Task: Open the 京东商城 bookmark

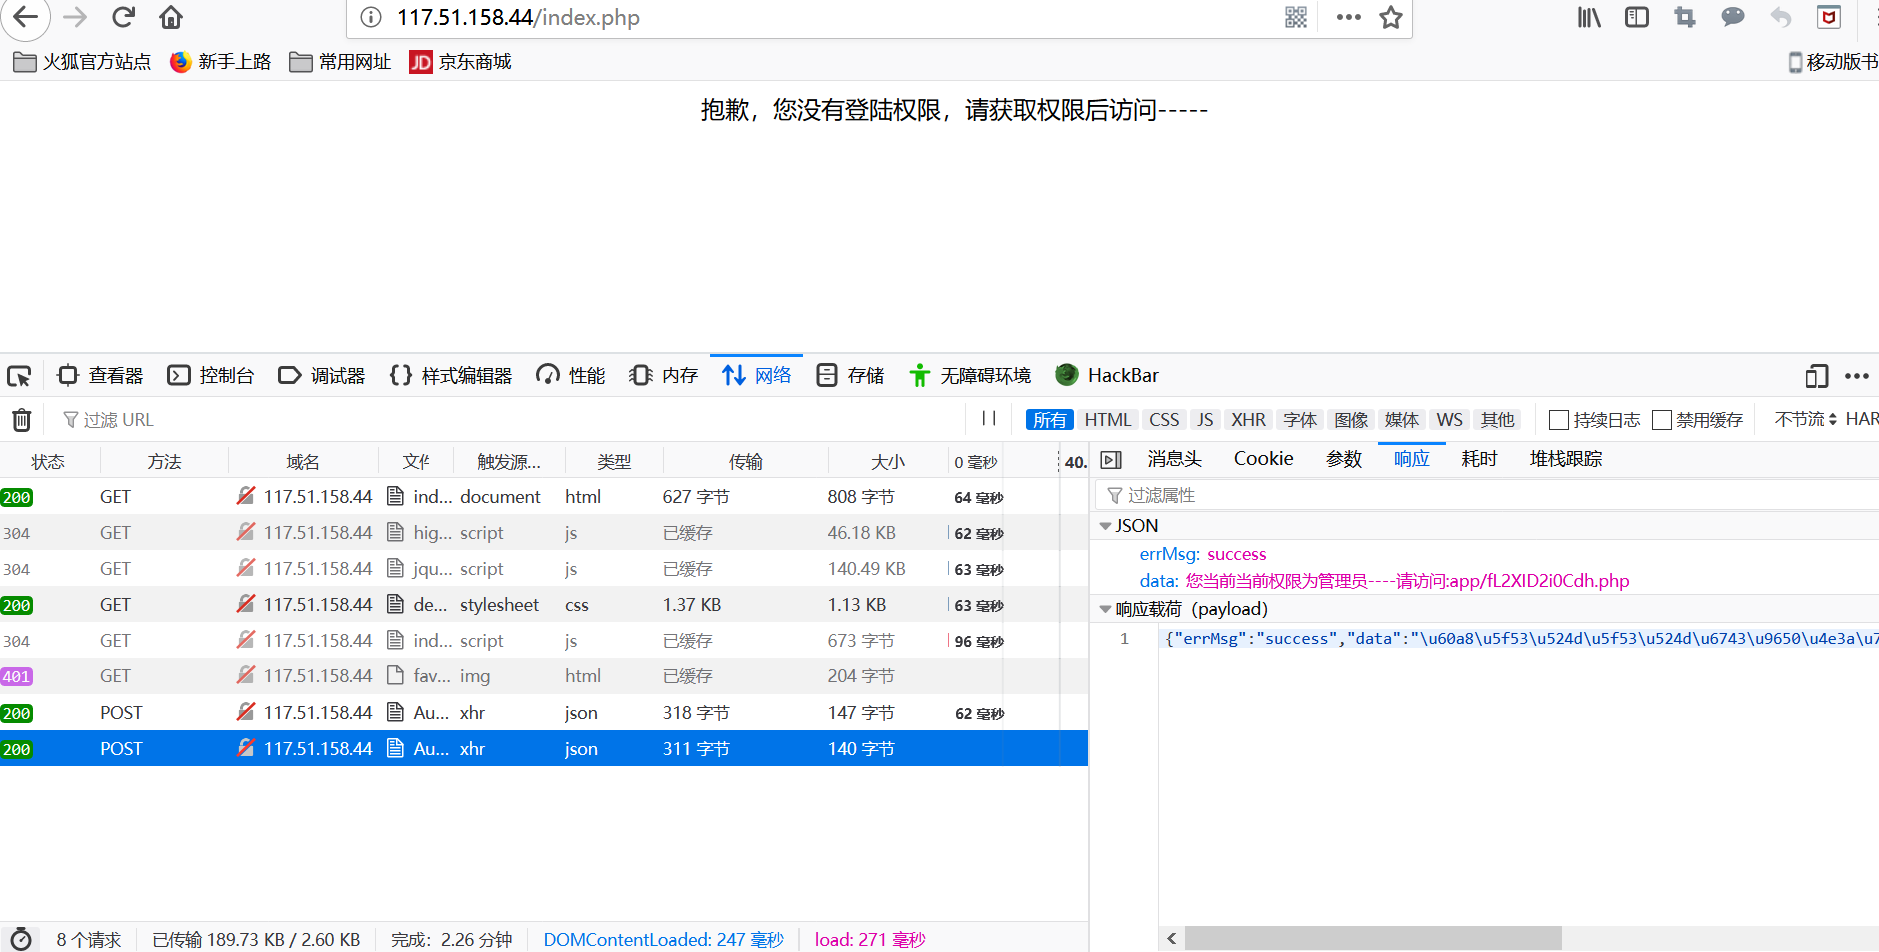Action: [459, 62]
